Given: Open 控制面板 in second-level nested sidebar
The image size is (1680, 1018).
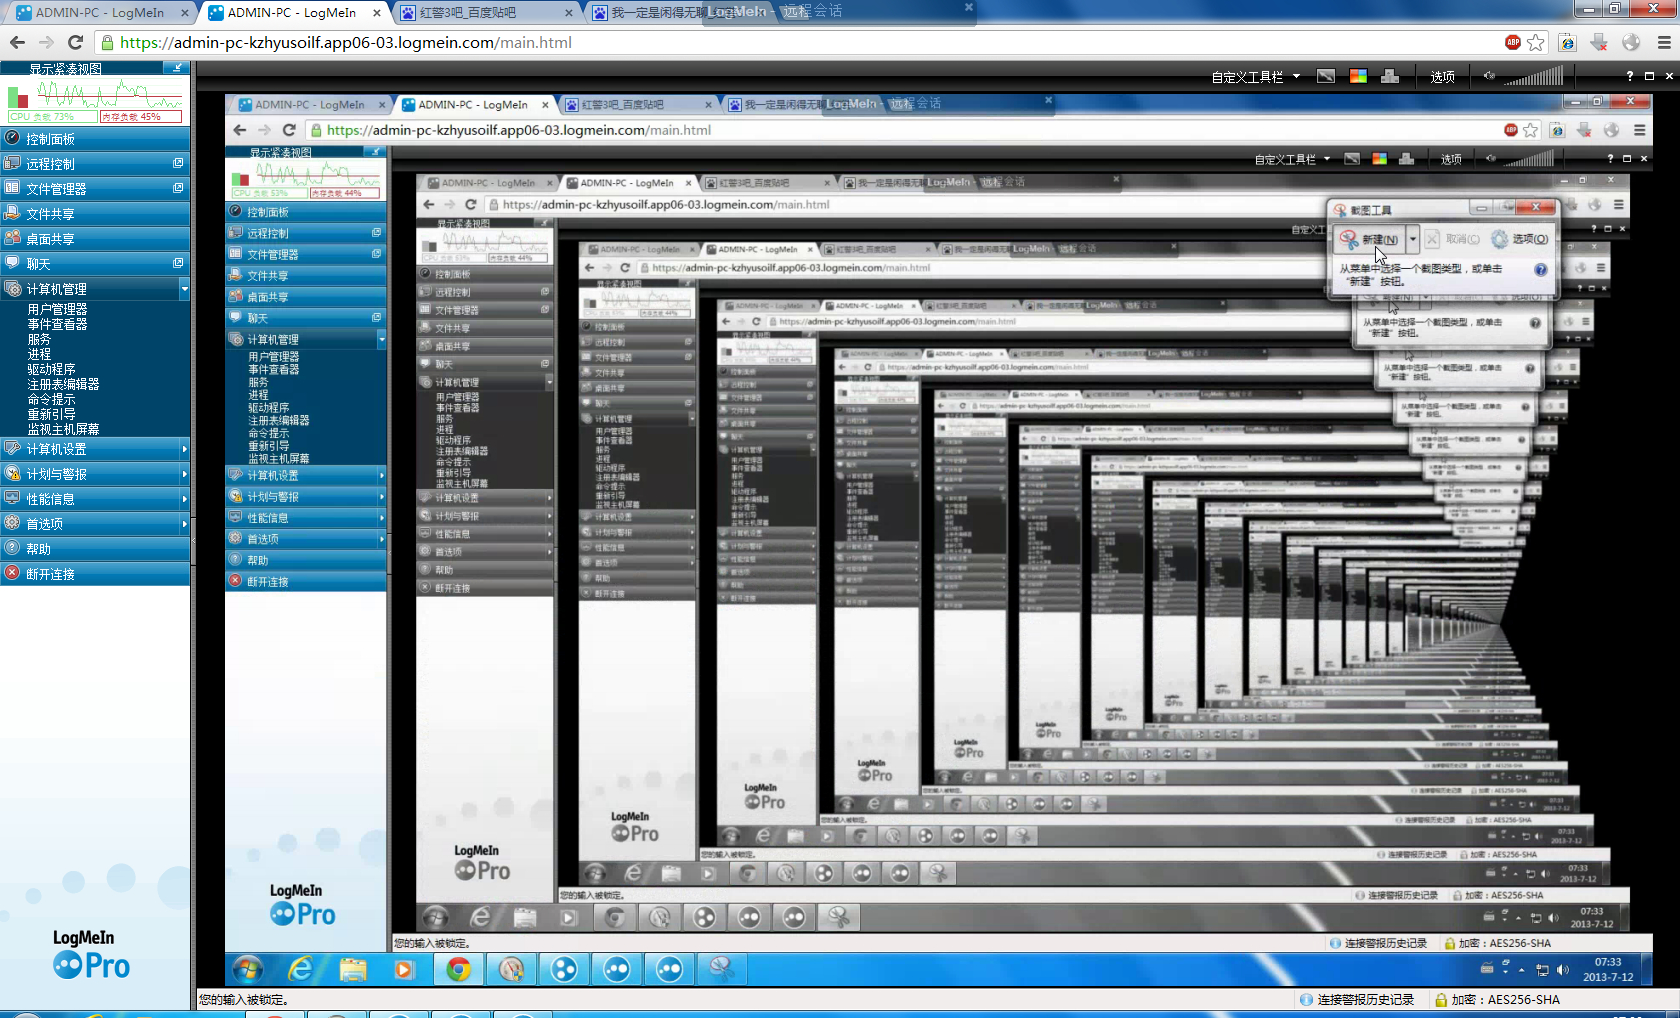Looking at the screenshot, I should pos(485,274).
